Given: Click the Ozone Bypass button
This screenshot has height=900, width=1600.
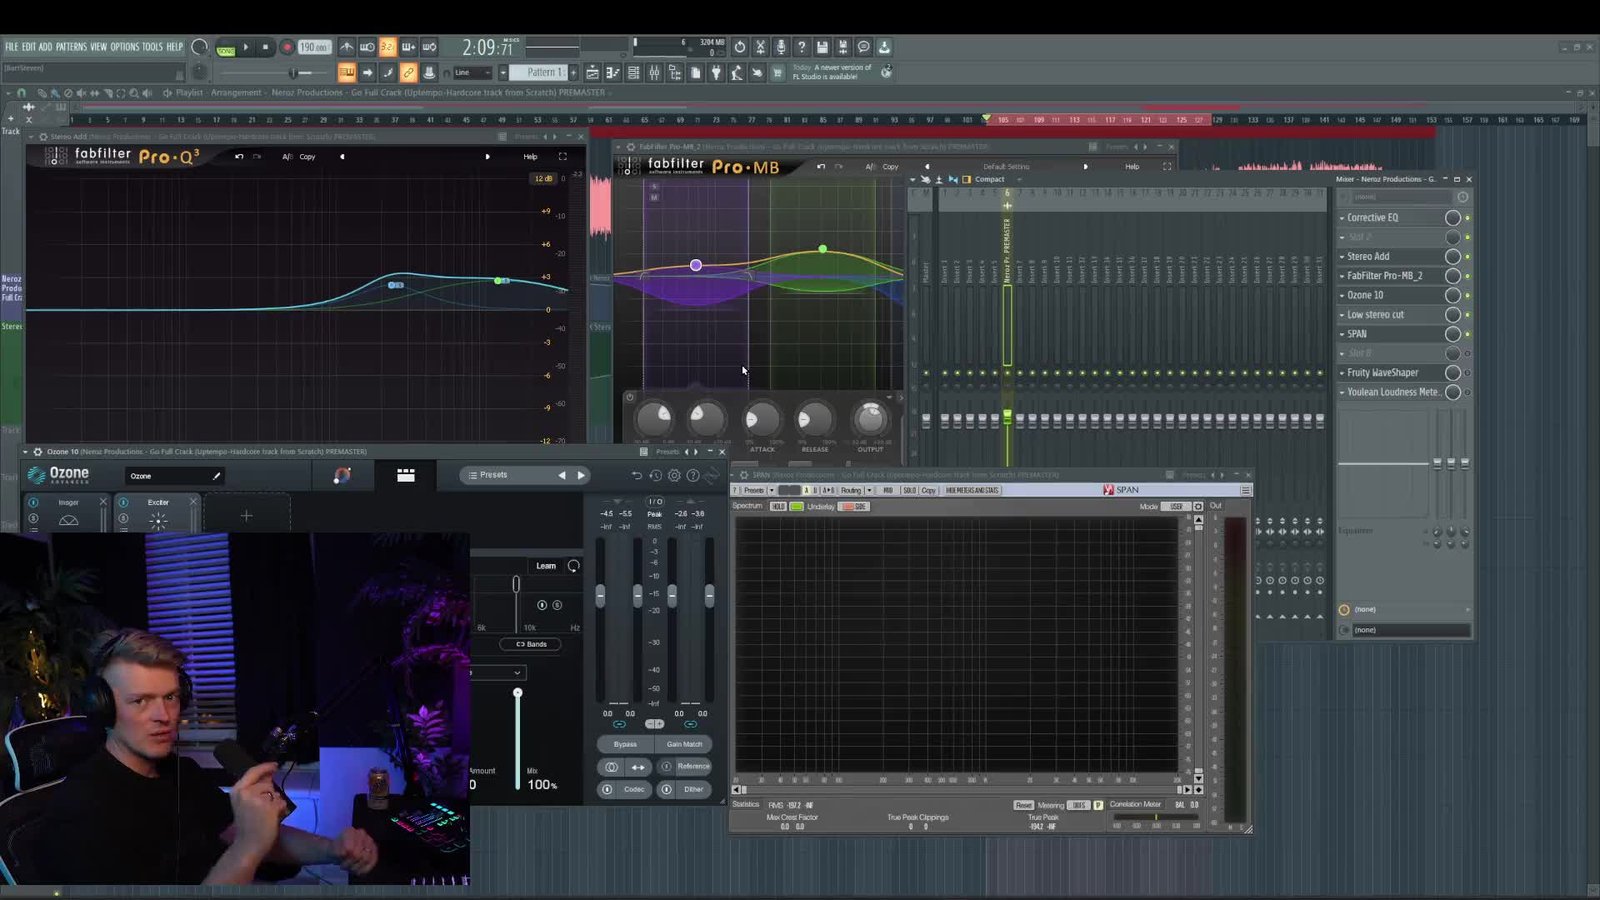Looking at the screenshot, I should [625, 744].
